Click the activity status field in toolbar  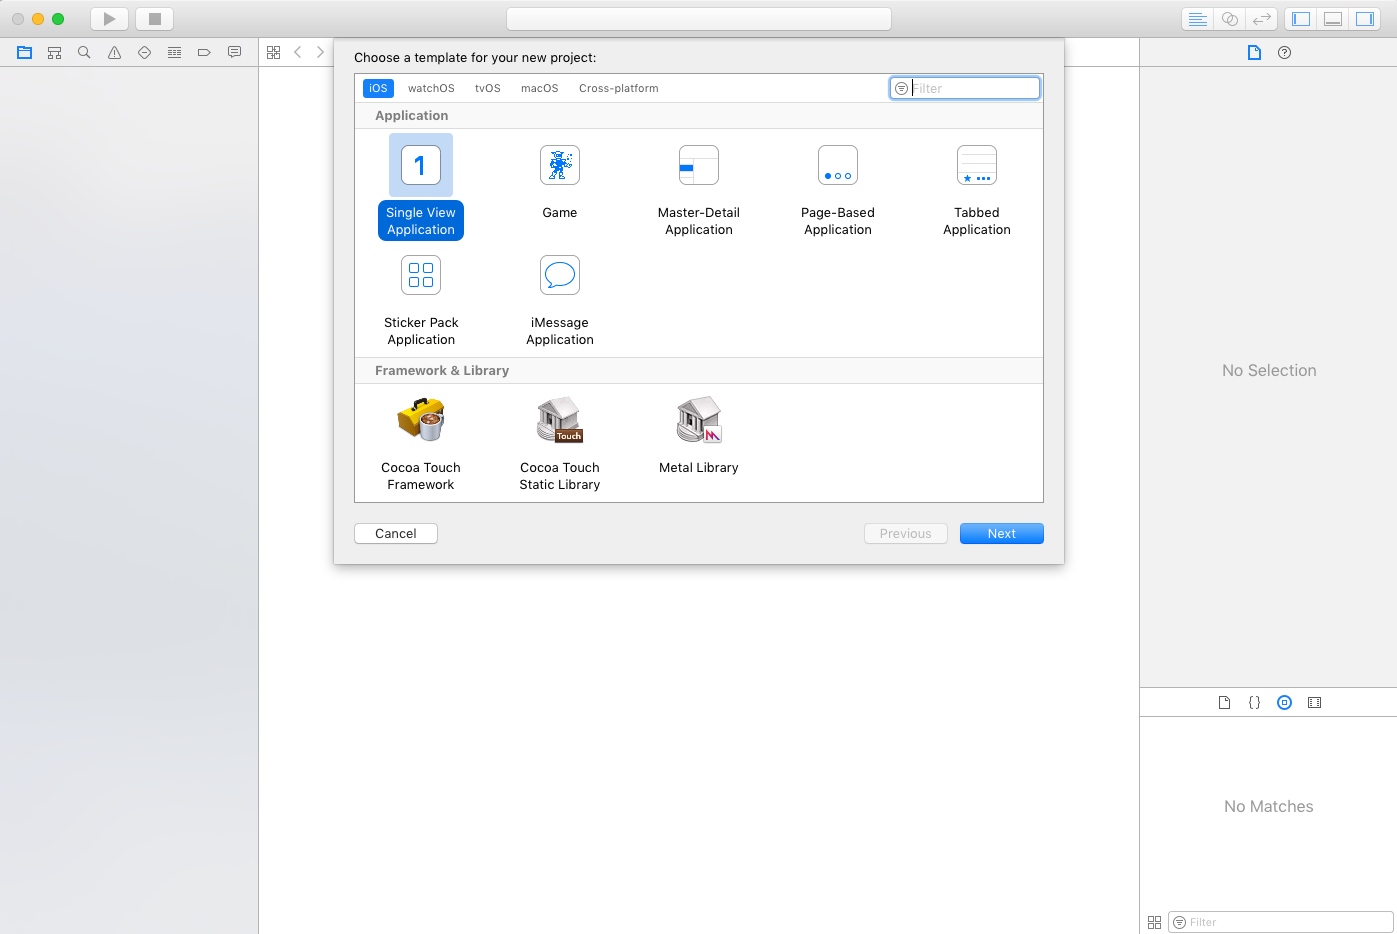pyautogui.click(x=699, y=19)
